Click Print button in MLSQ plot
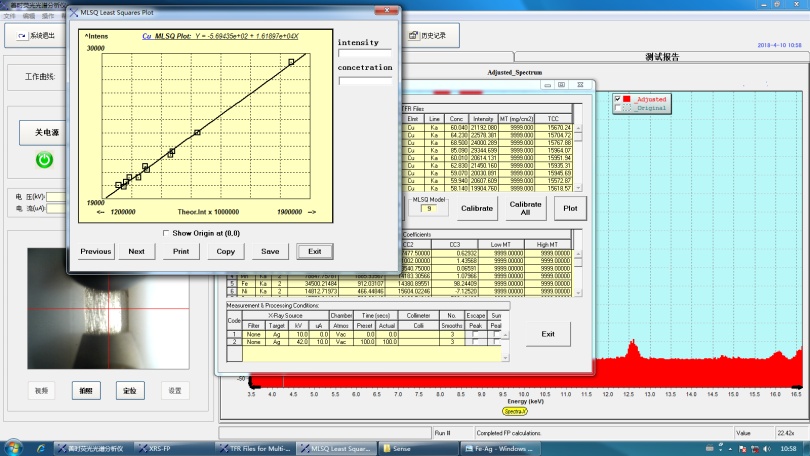 tap(181, 251)
